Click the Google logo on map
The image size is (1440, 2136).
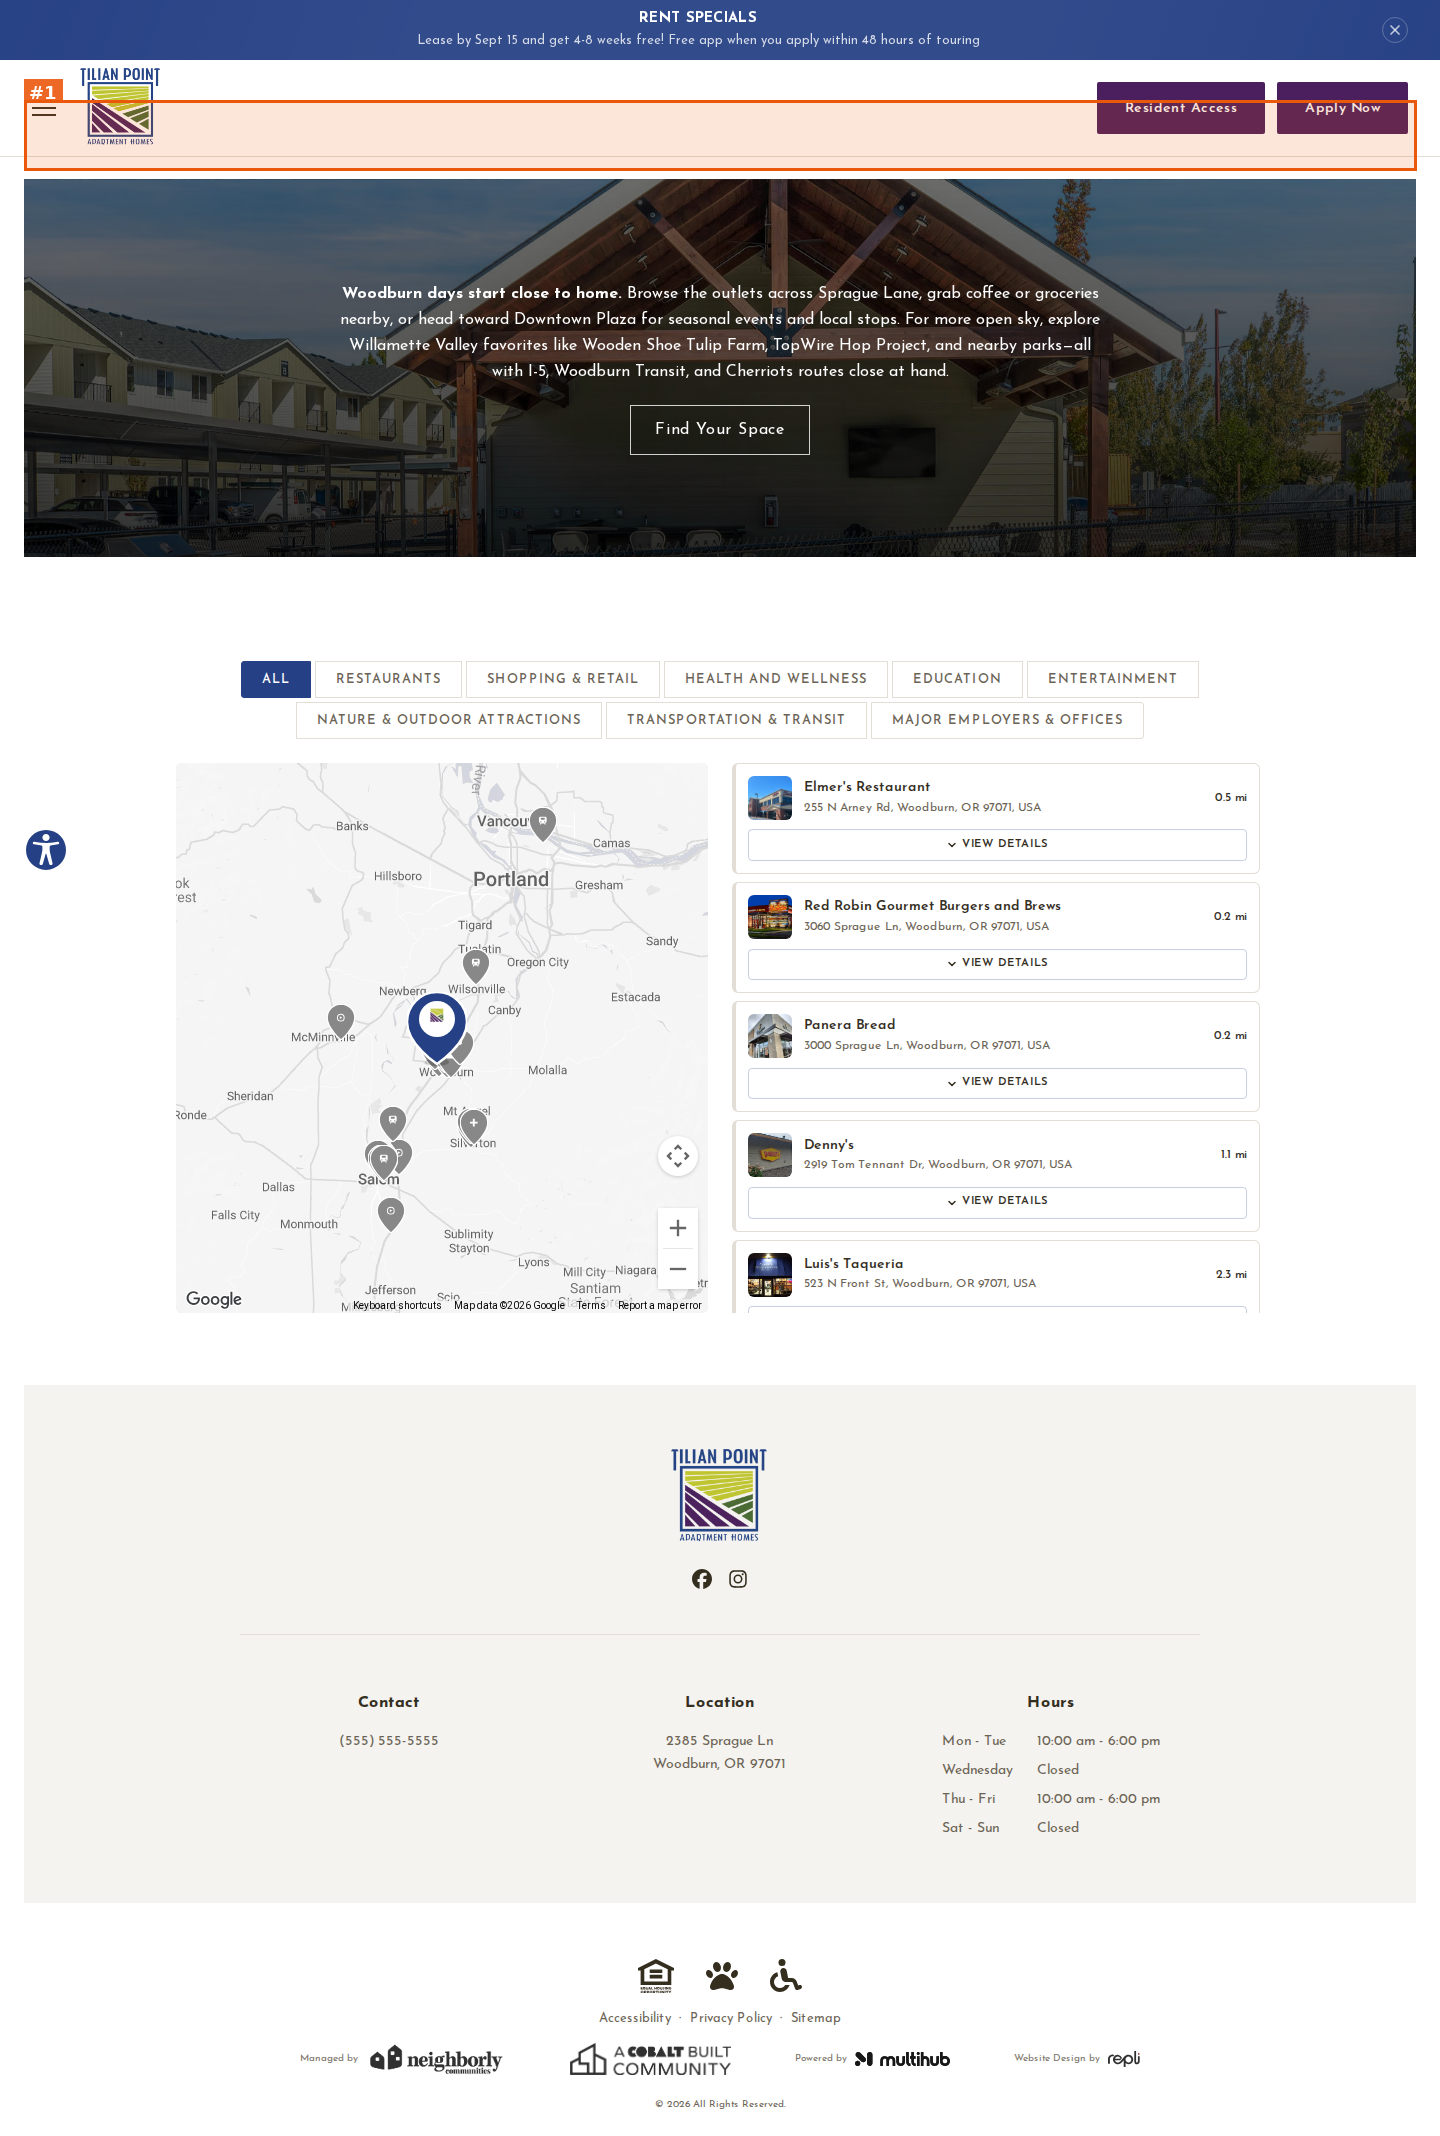[214, 1299]
